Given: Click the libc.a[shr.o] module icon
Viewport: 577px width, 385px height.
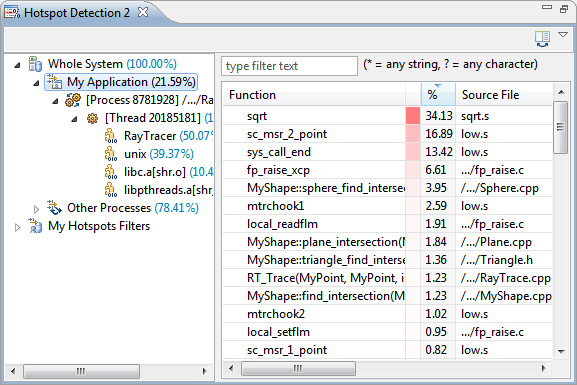Looking at the screenshot, I should [111, 172].
